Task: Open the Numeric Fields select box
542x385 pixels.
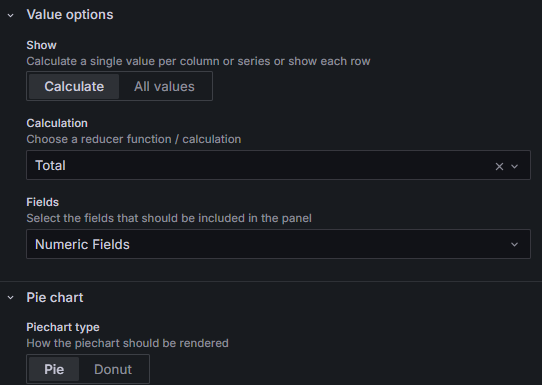Action: click(x=278, y=244)
